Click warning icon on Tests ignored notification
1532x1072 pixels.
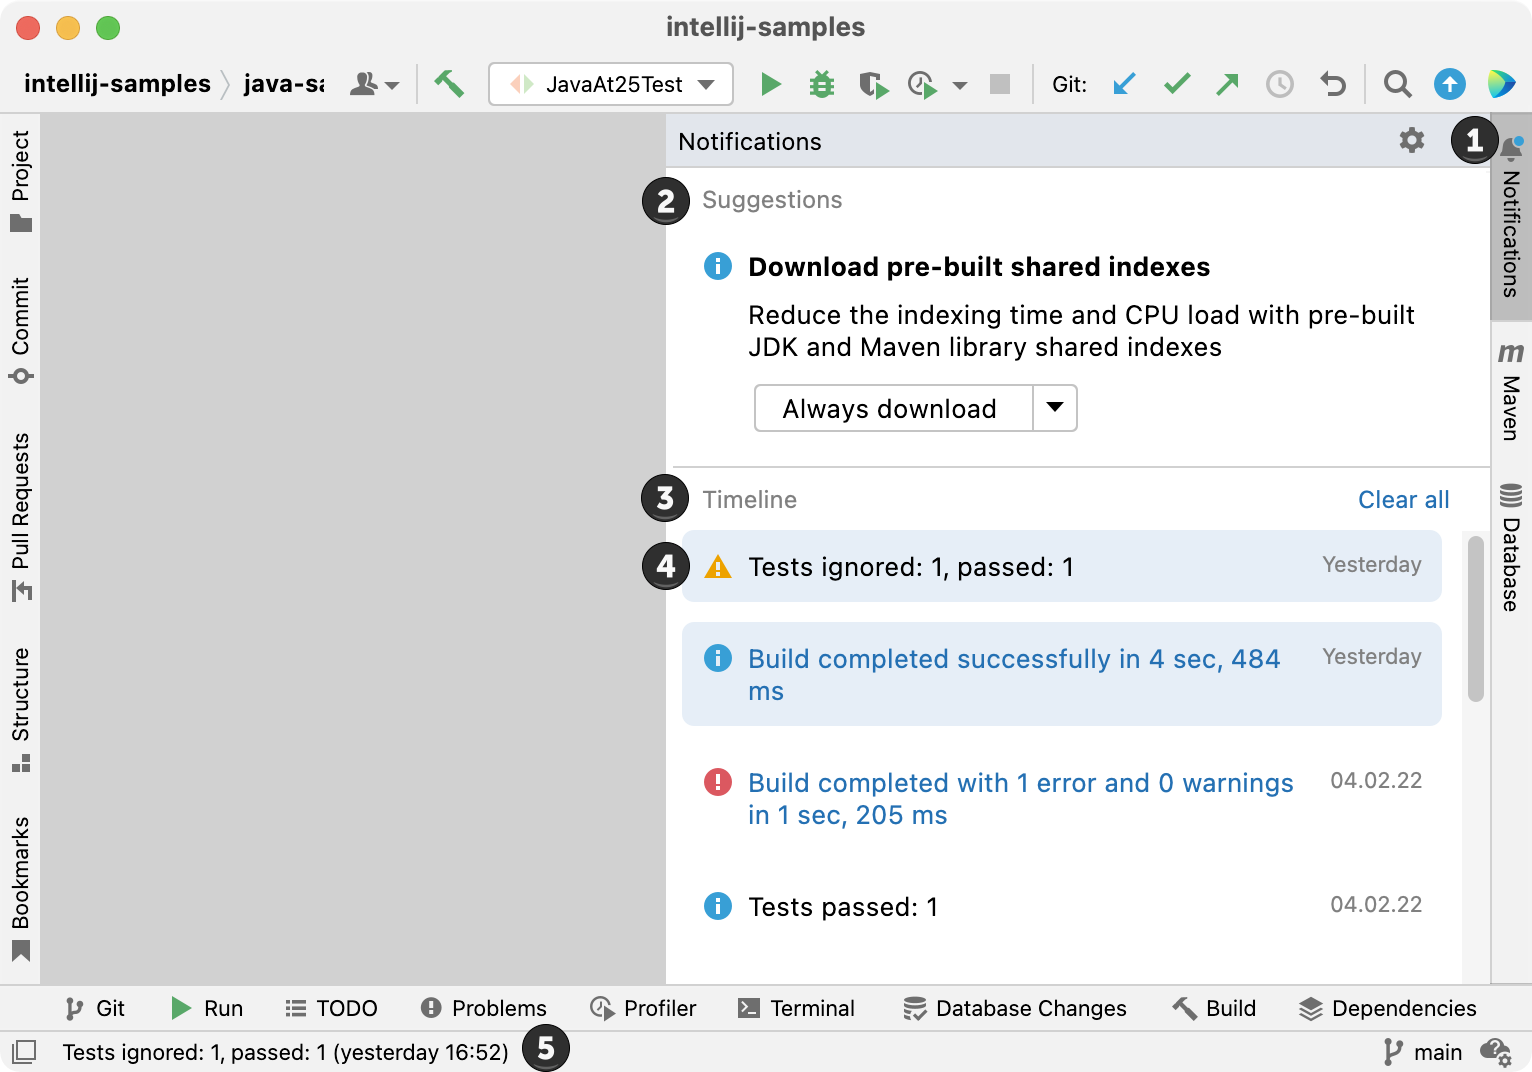[x=718, y=567]
